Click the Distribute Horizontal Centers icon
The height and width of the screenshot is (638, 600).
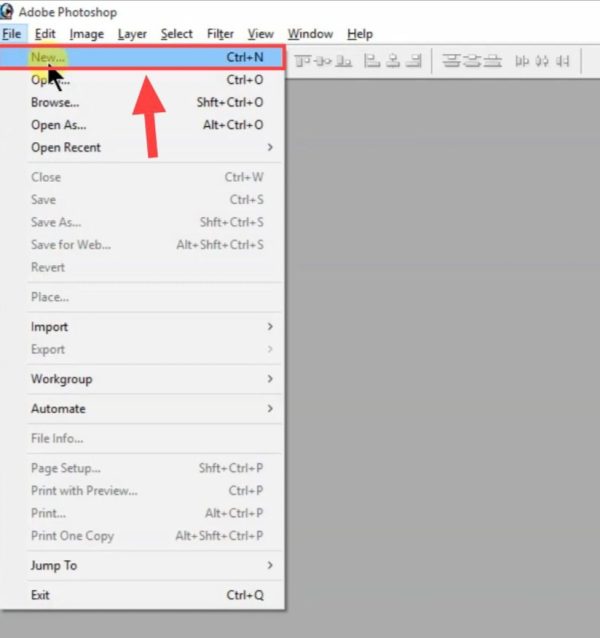(542, 61)
